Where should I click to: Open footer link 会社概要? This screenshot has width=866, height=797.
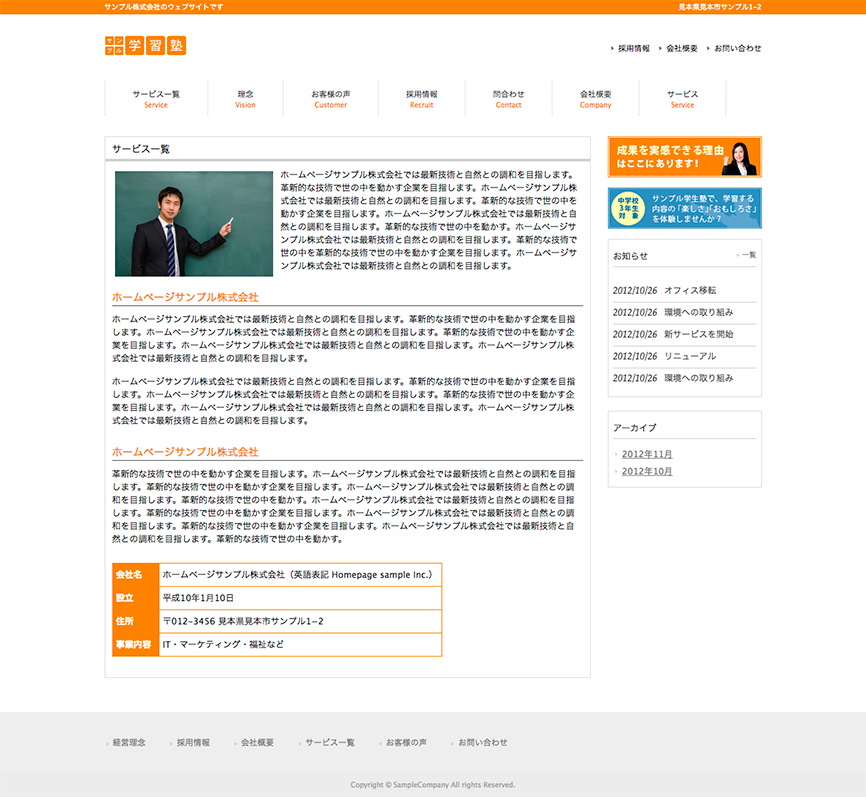pyautogui.click(x=257, y=743)
